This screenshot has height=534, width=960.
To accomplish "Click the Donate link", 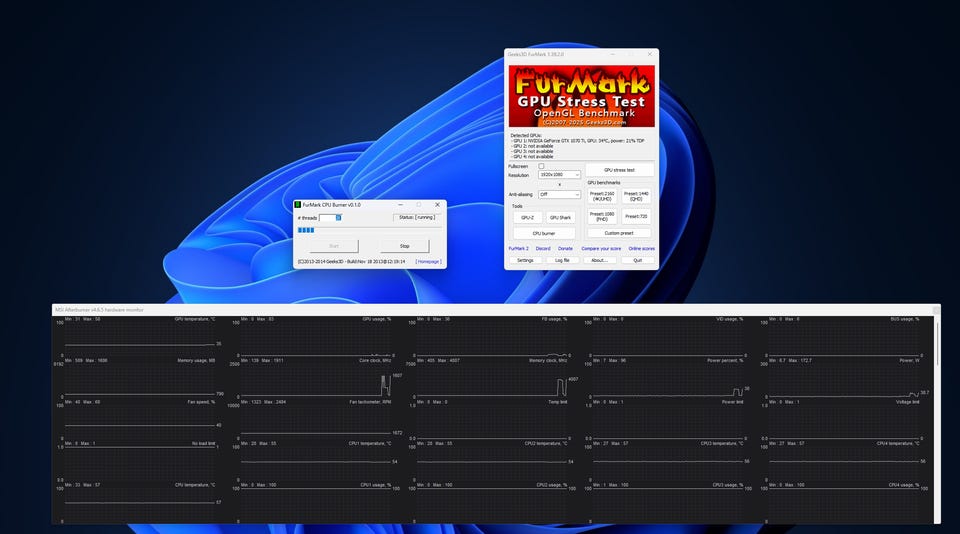I will [565, 249].
